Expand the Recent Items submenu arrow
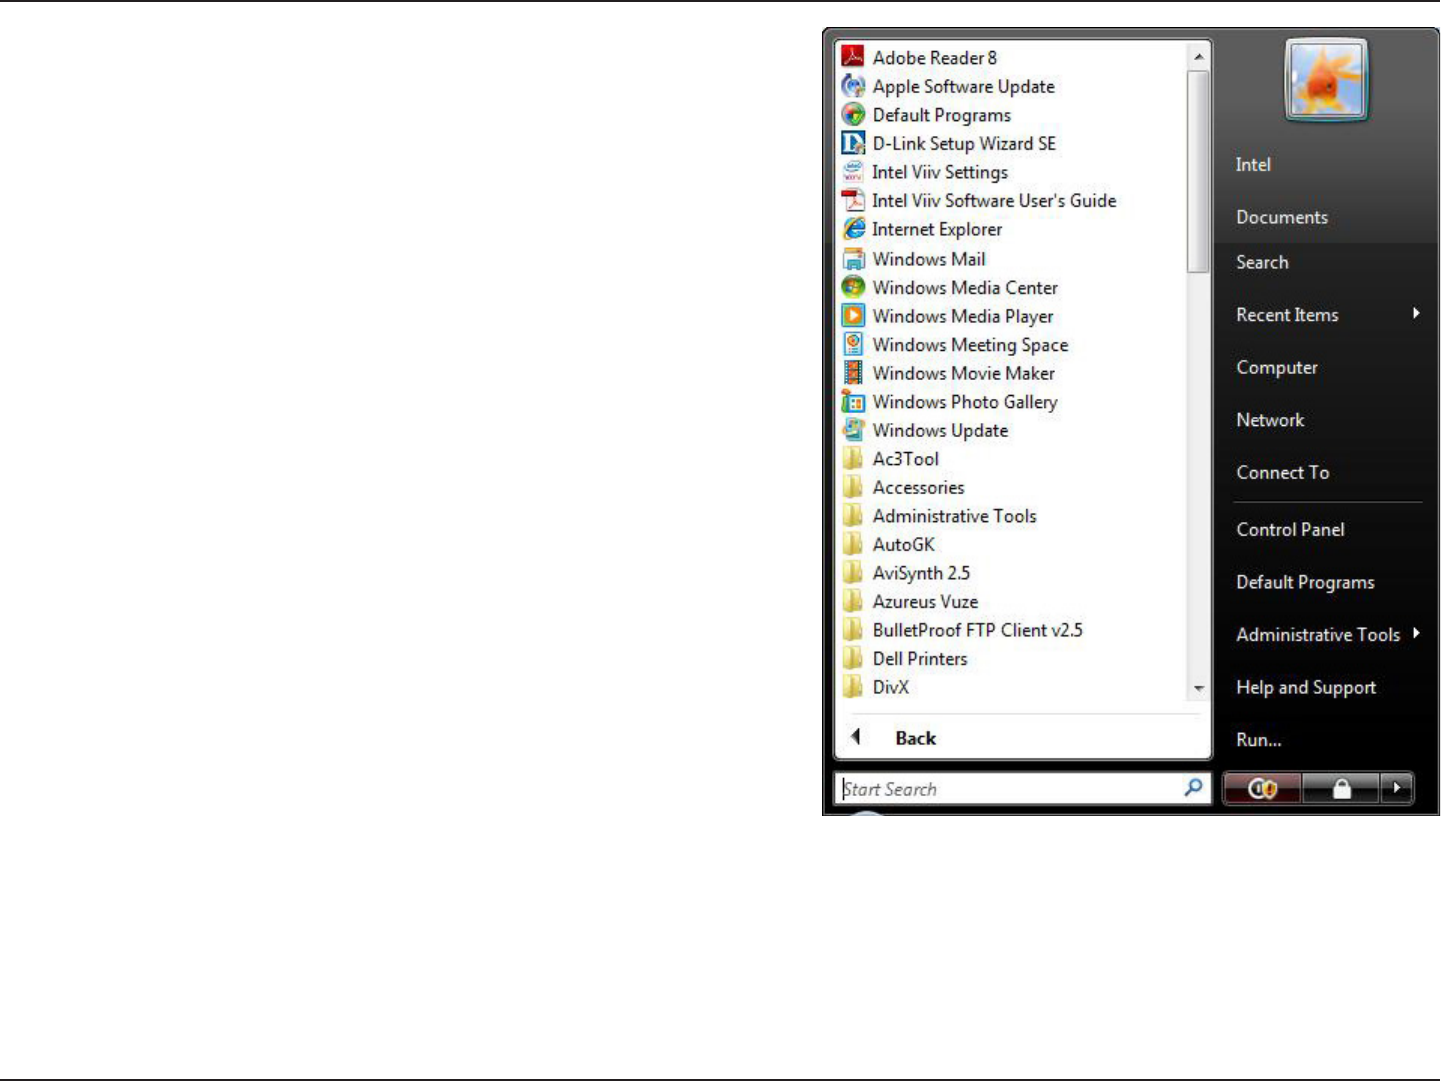 tap(1416, 314)
